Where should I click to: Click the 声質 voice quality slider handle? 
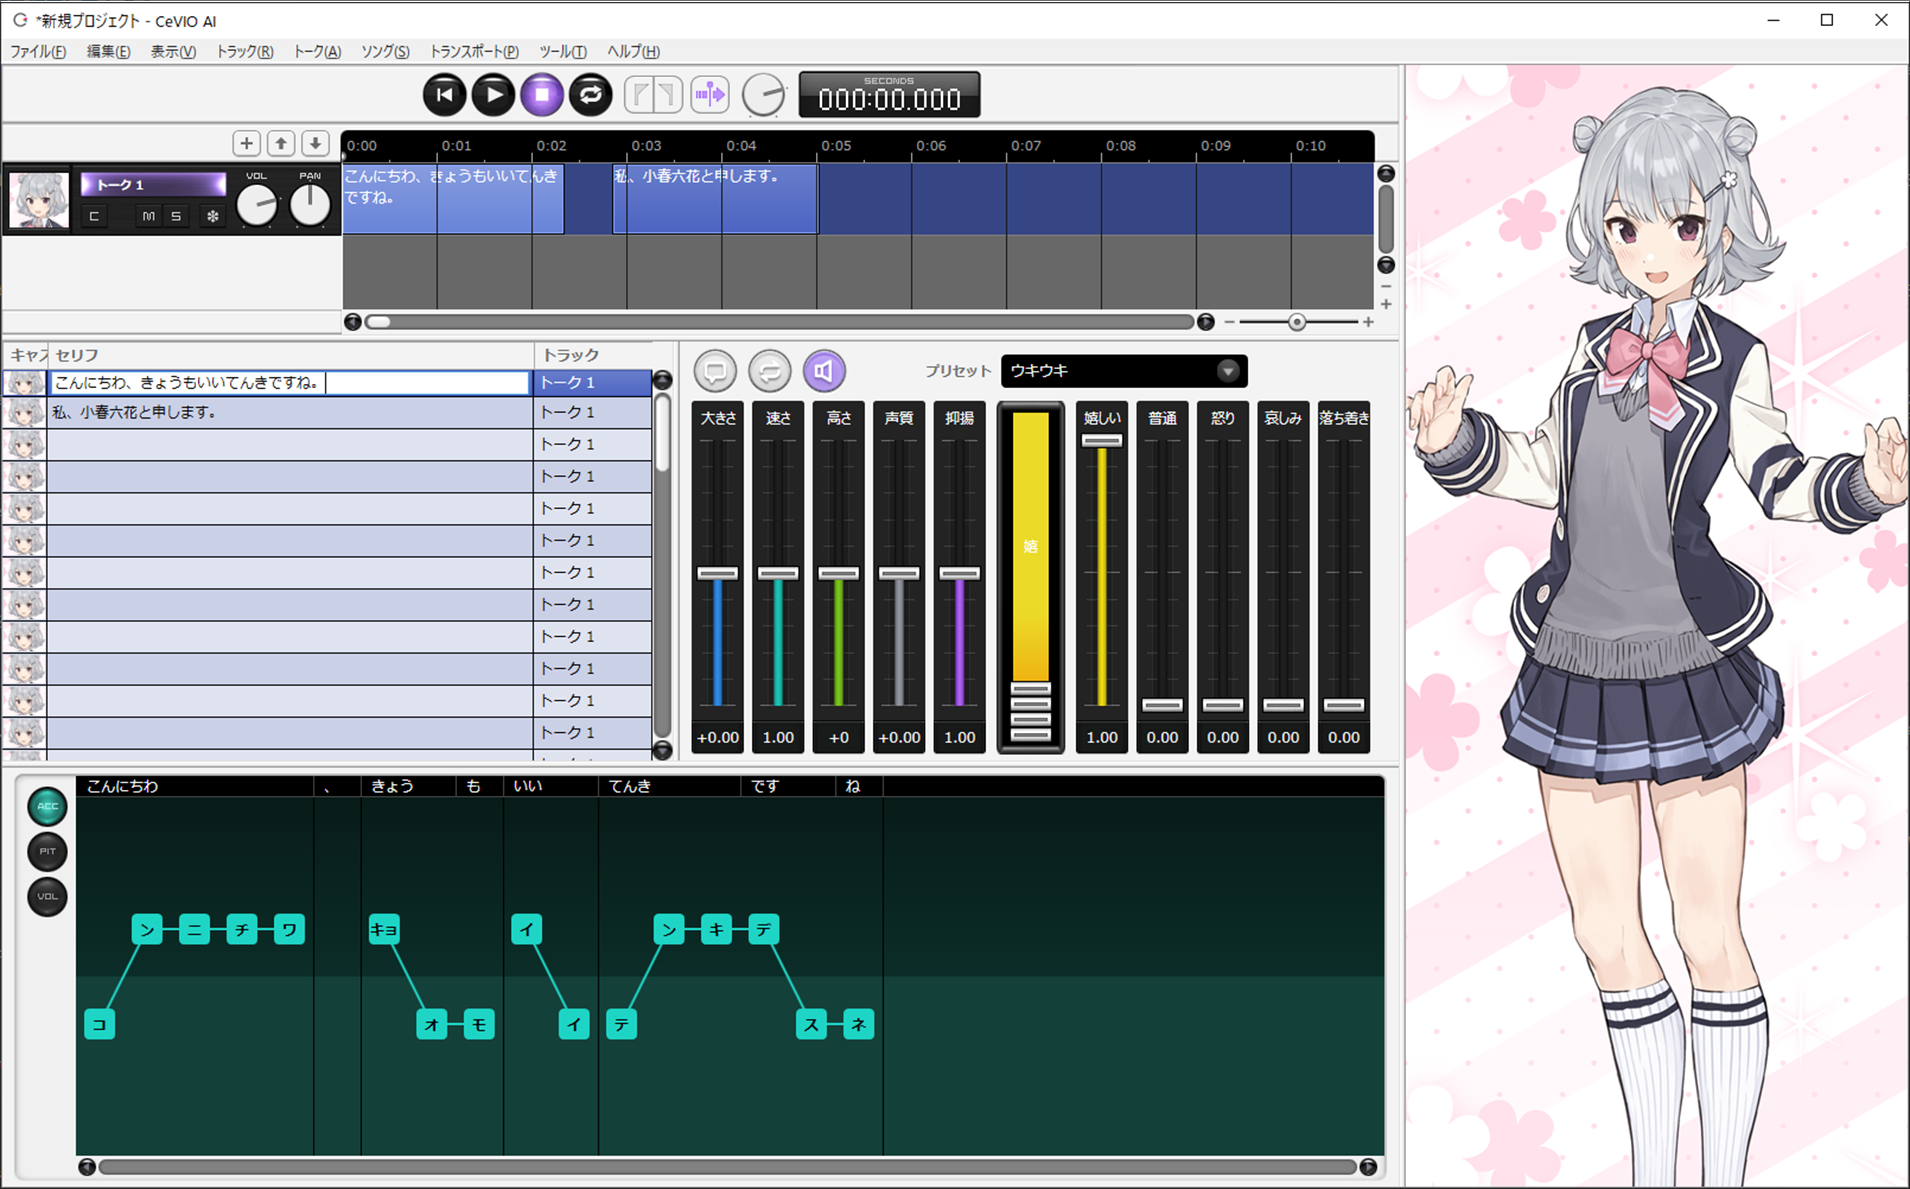898,573
